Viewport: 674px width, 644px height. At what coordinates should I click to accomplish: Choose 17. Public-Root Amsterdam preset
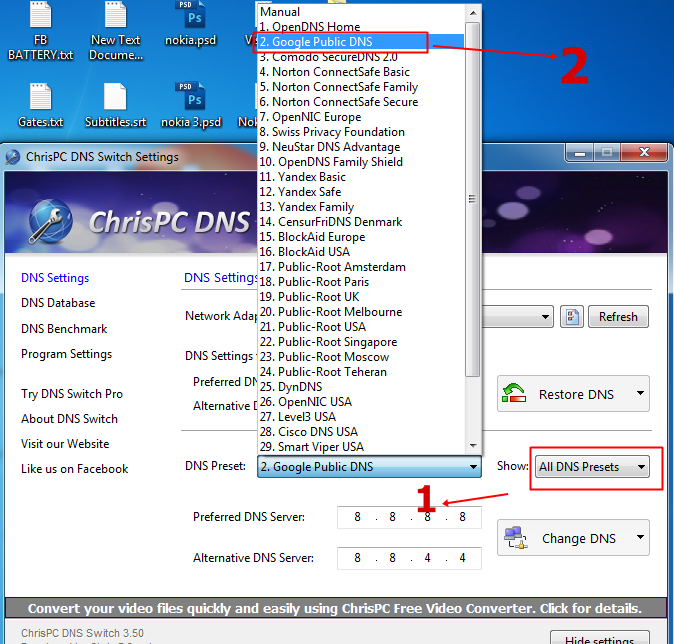[361, 267]
